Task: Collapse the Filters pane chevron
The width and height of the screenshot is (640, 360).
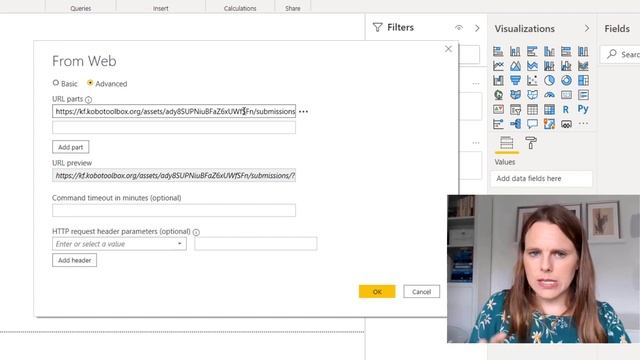Action: point(477,28)
